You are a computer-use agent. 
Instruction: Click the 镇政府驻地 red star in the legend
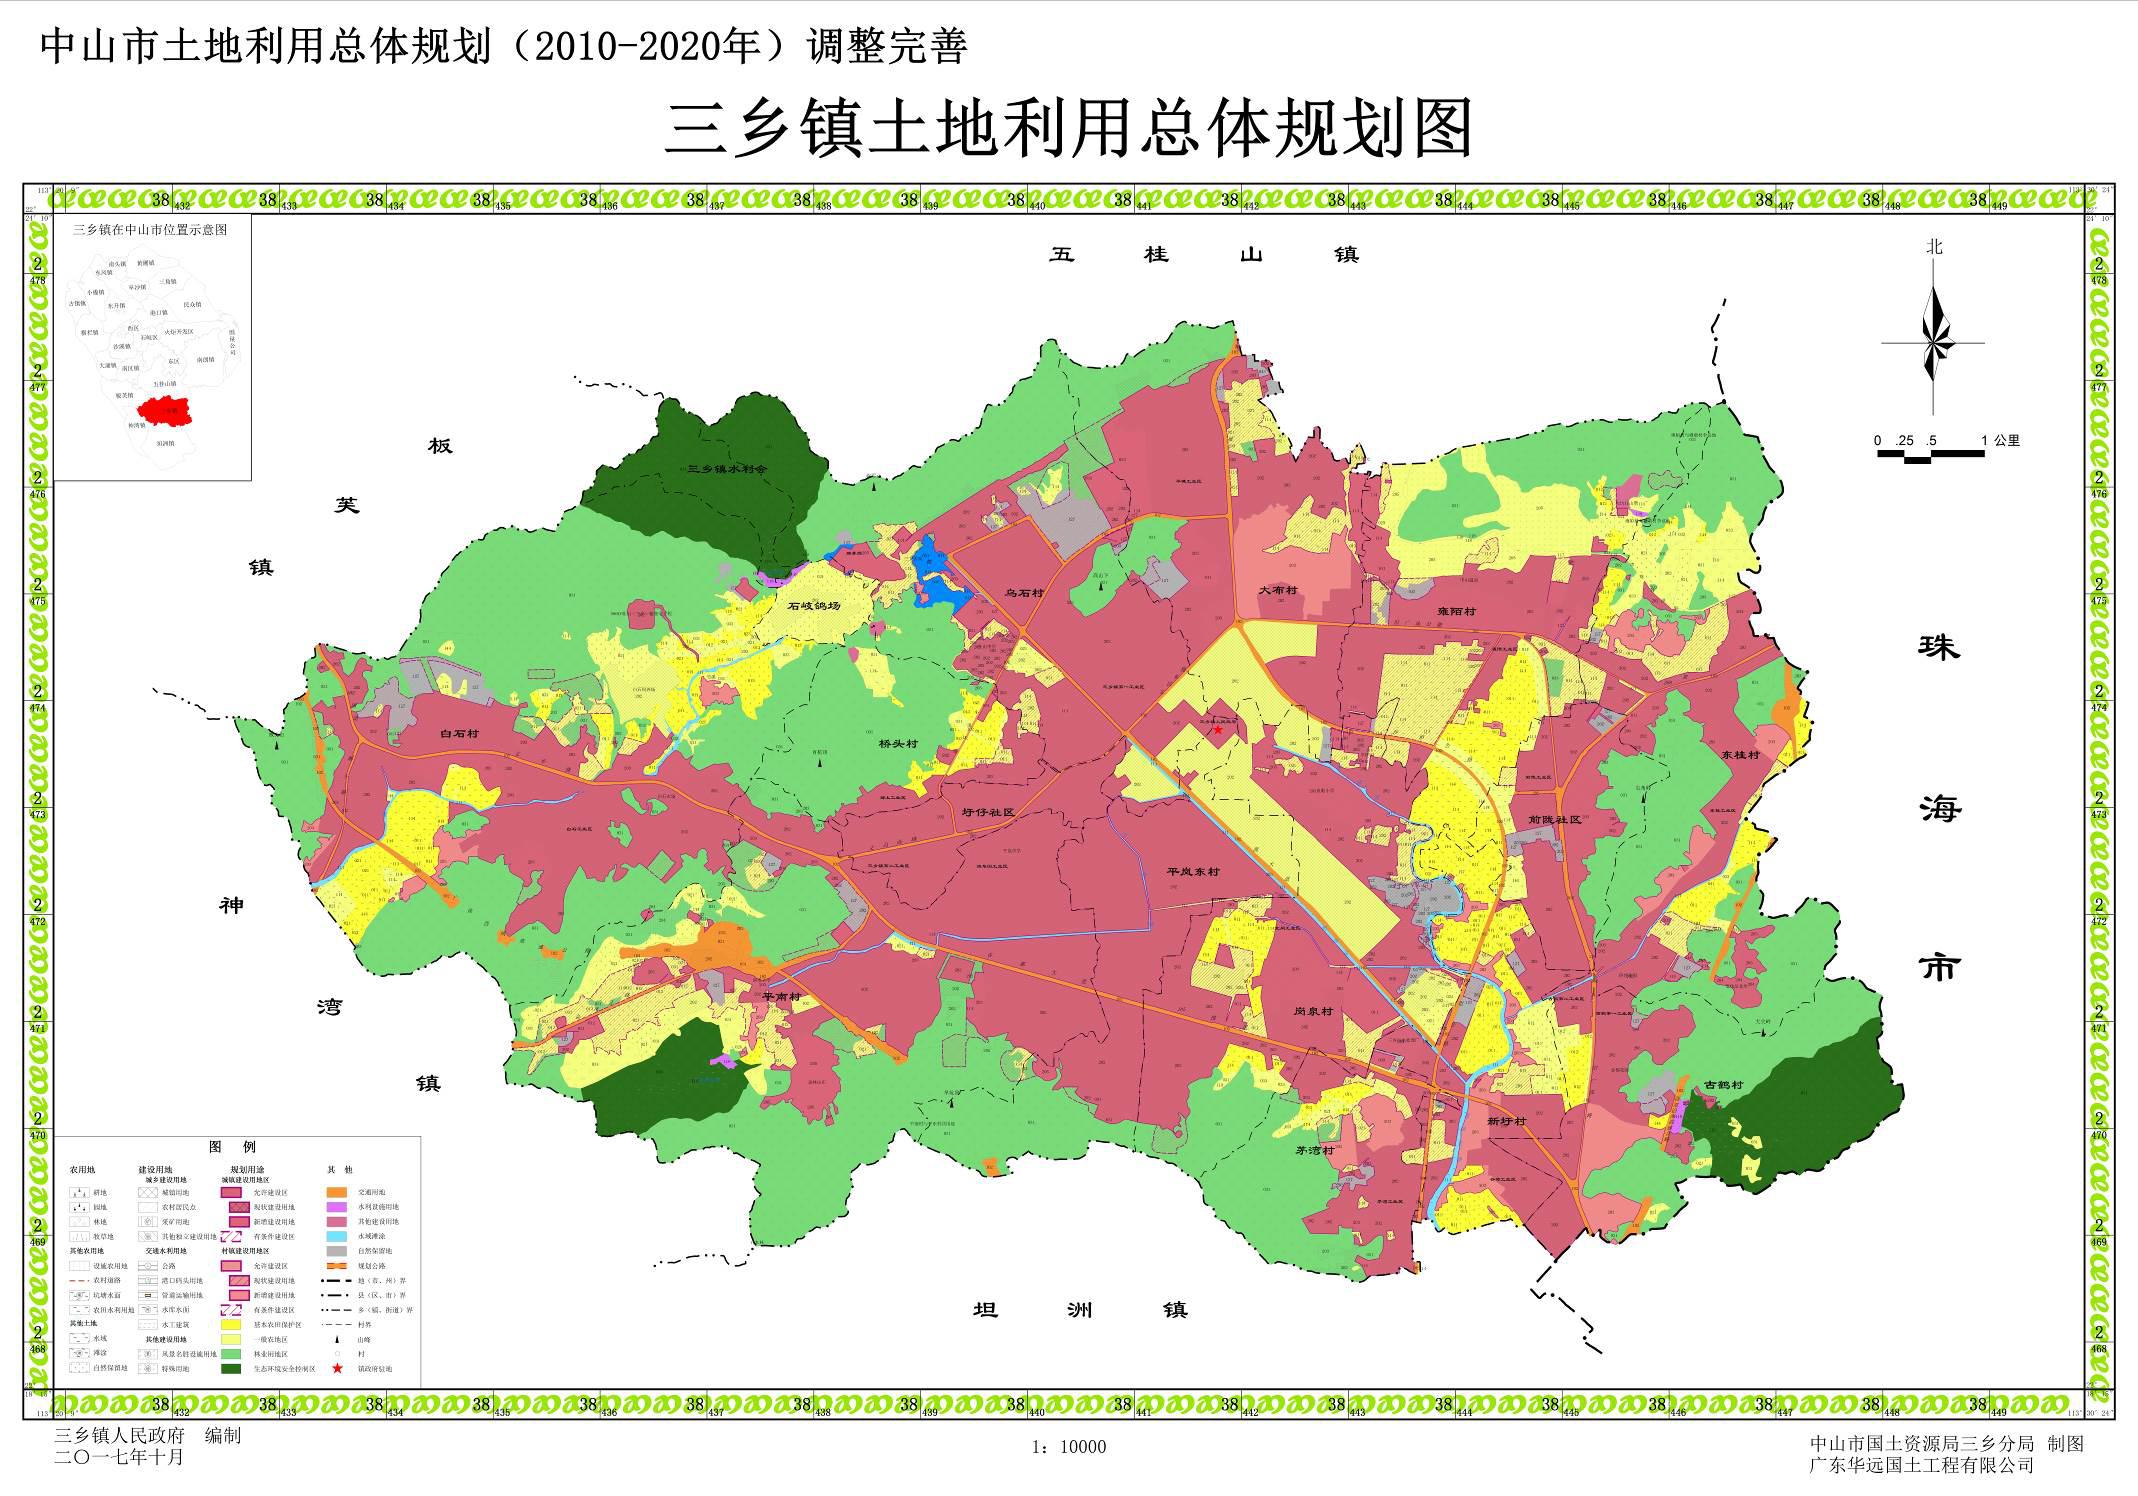[x=337, y=1369]
